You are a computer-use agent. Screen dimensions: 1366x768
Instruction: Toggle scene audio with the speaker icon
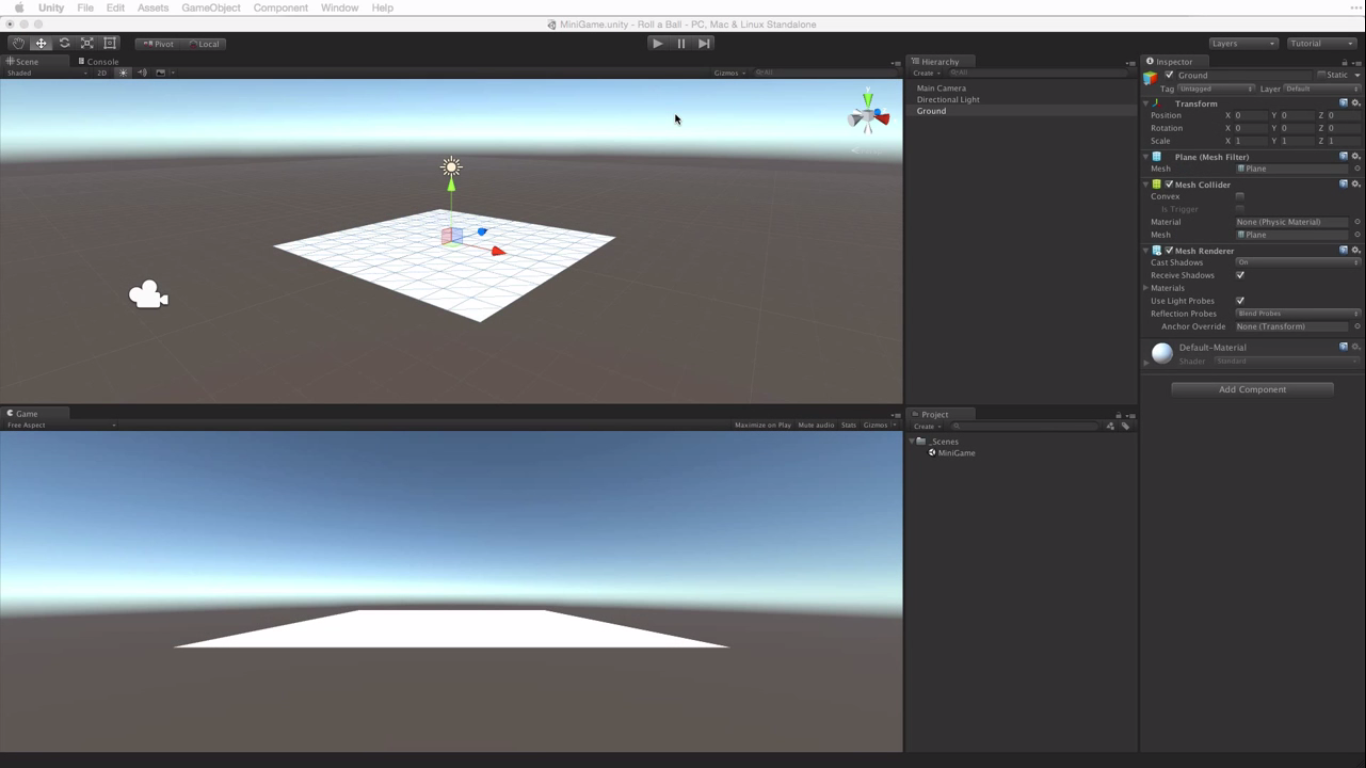coord(141,72)
